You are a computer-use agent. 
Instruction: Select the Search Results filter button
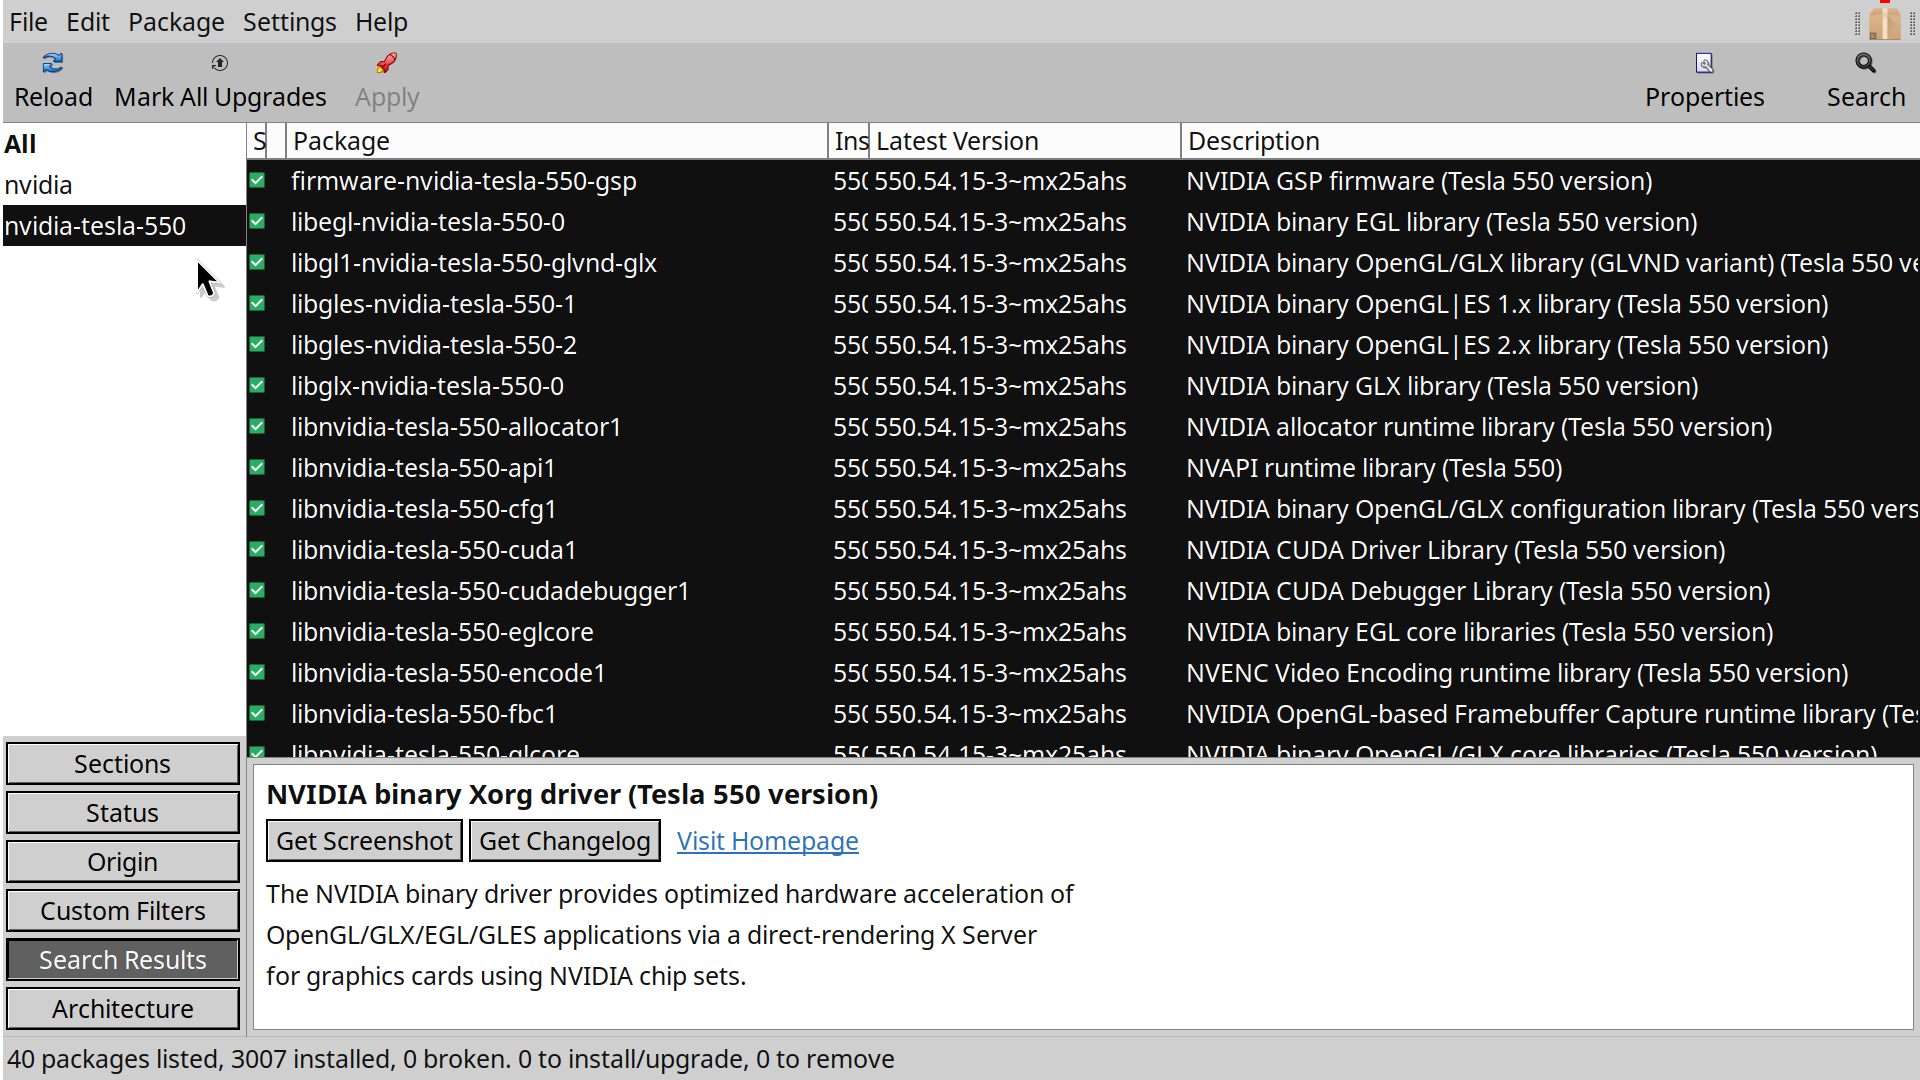point(123,960)
